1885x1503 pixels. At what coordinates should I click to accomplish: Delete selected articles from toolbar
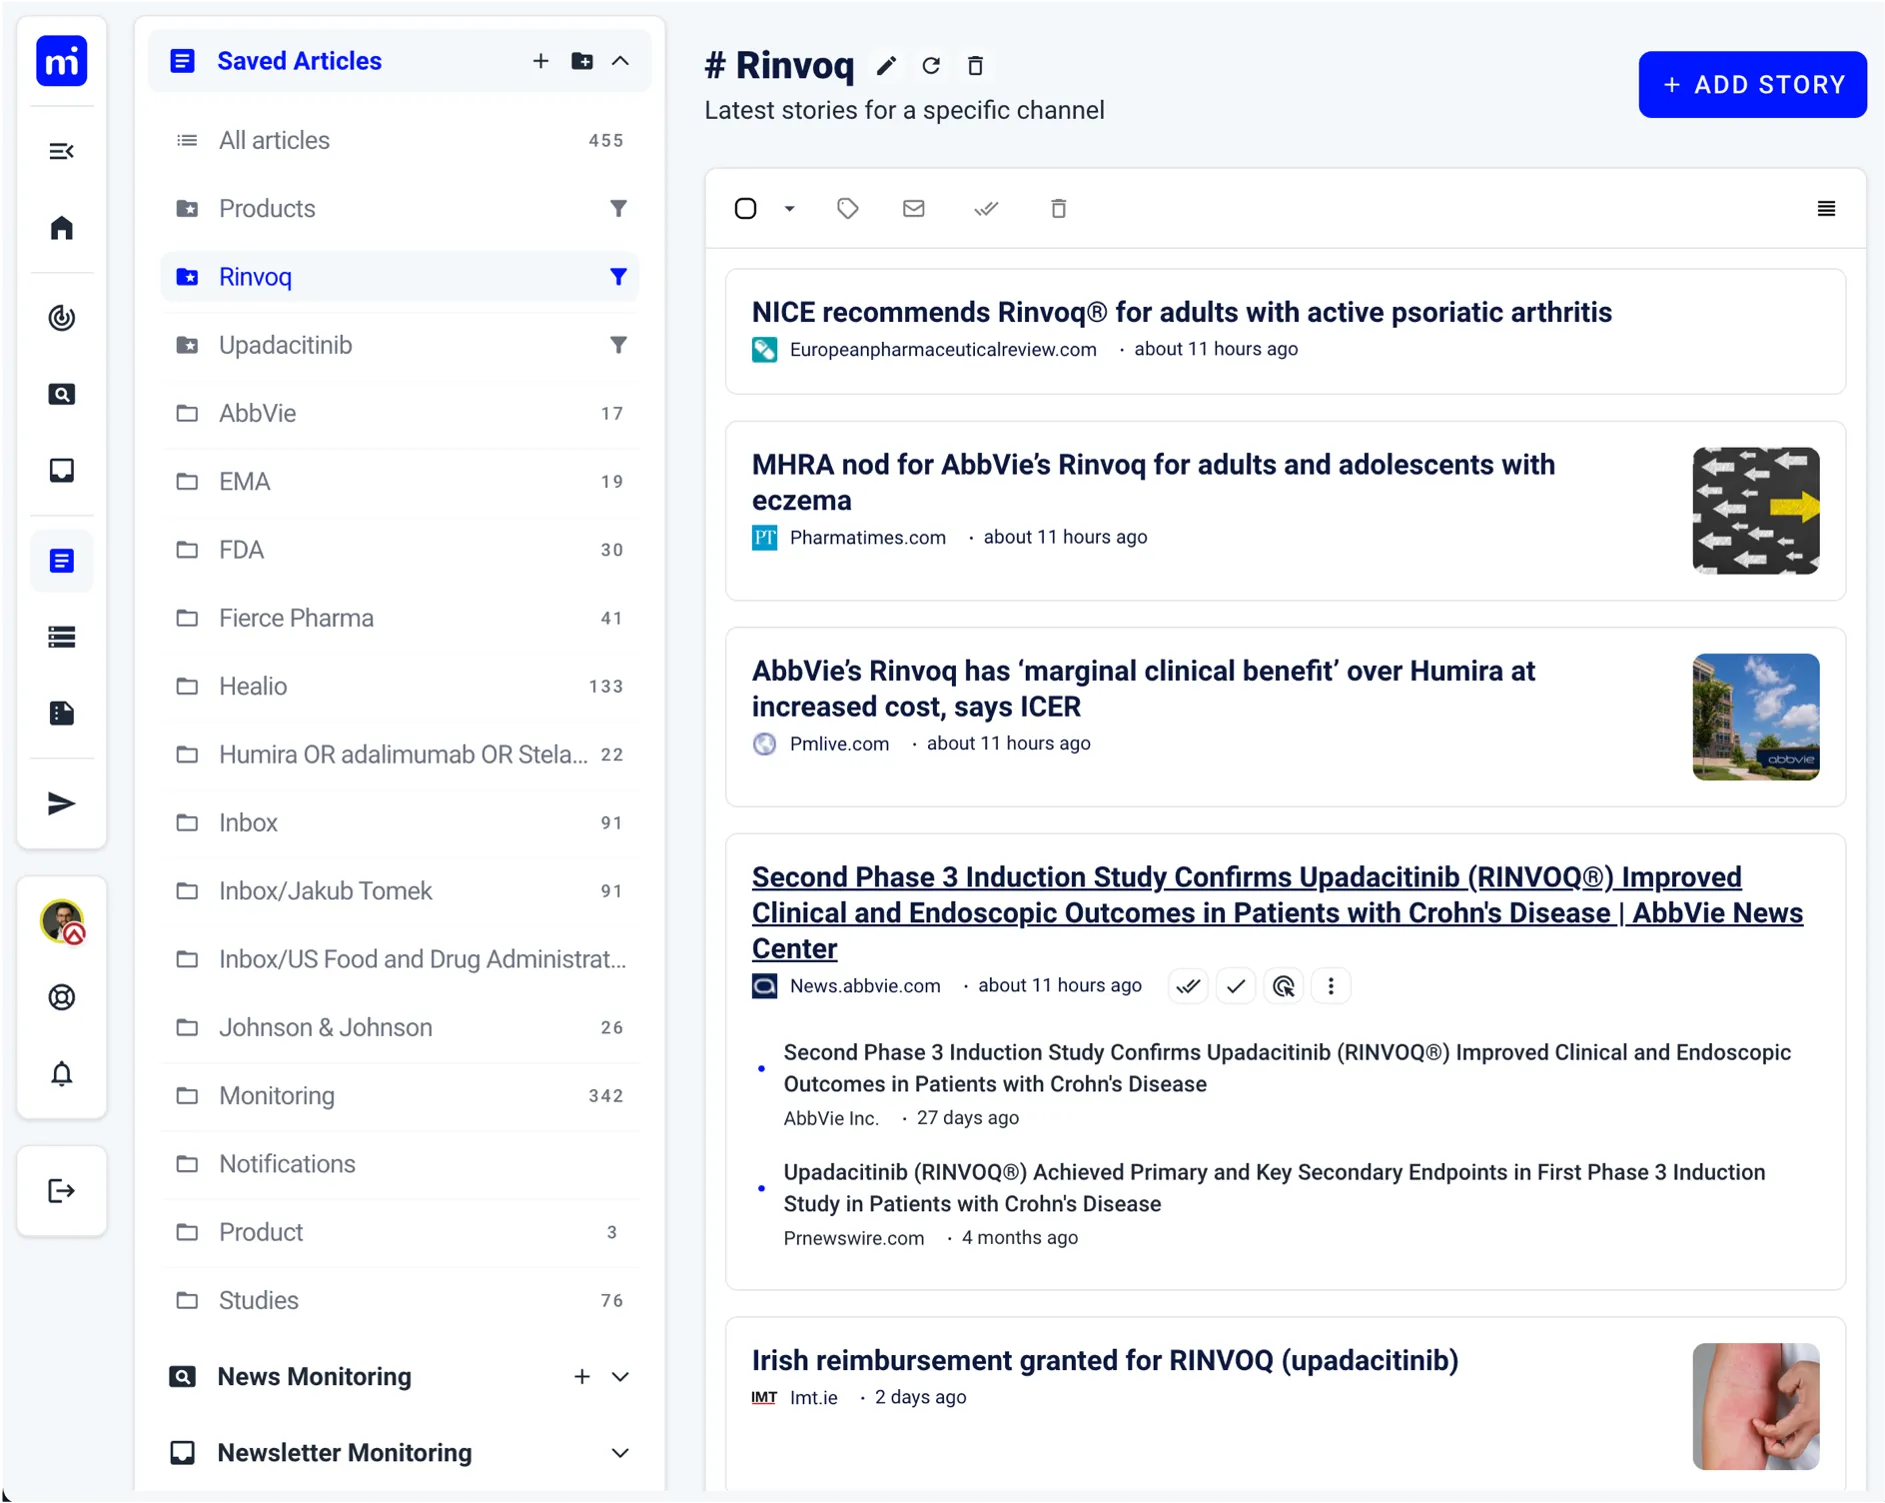click(x=1059, y=208)
